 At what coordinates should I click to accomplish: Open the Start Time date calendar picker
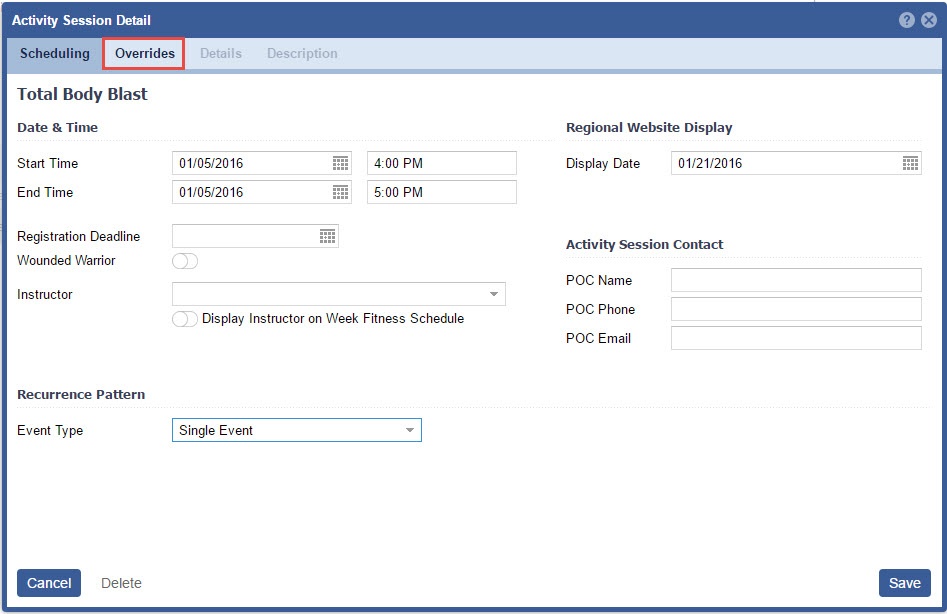coord(340,163)
